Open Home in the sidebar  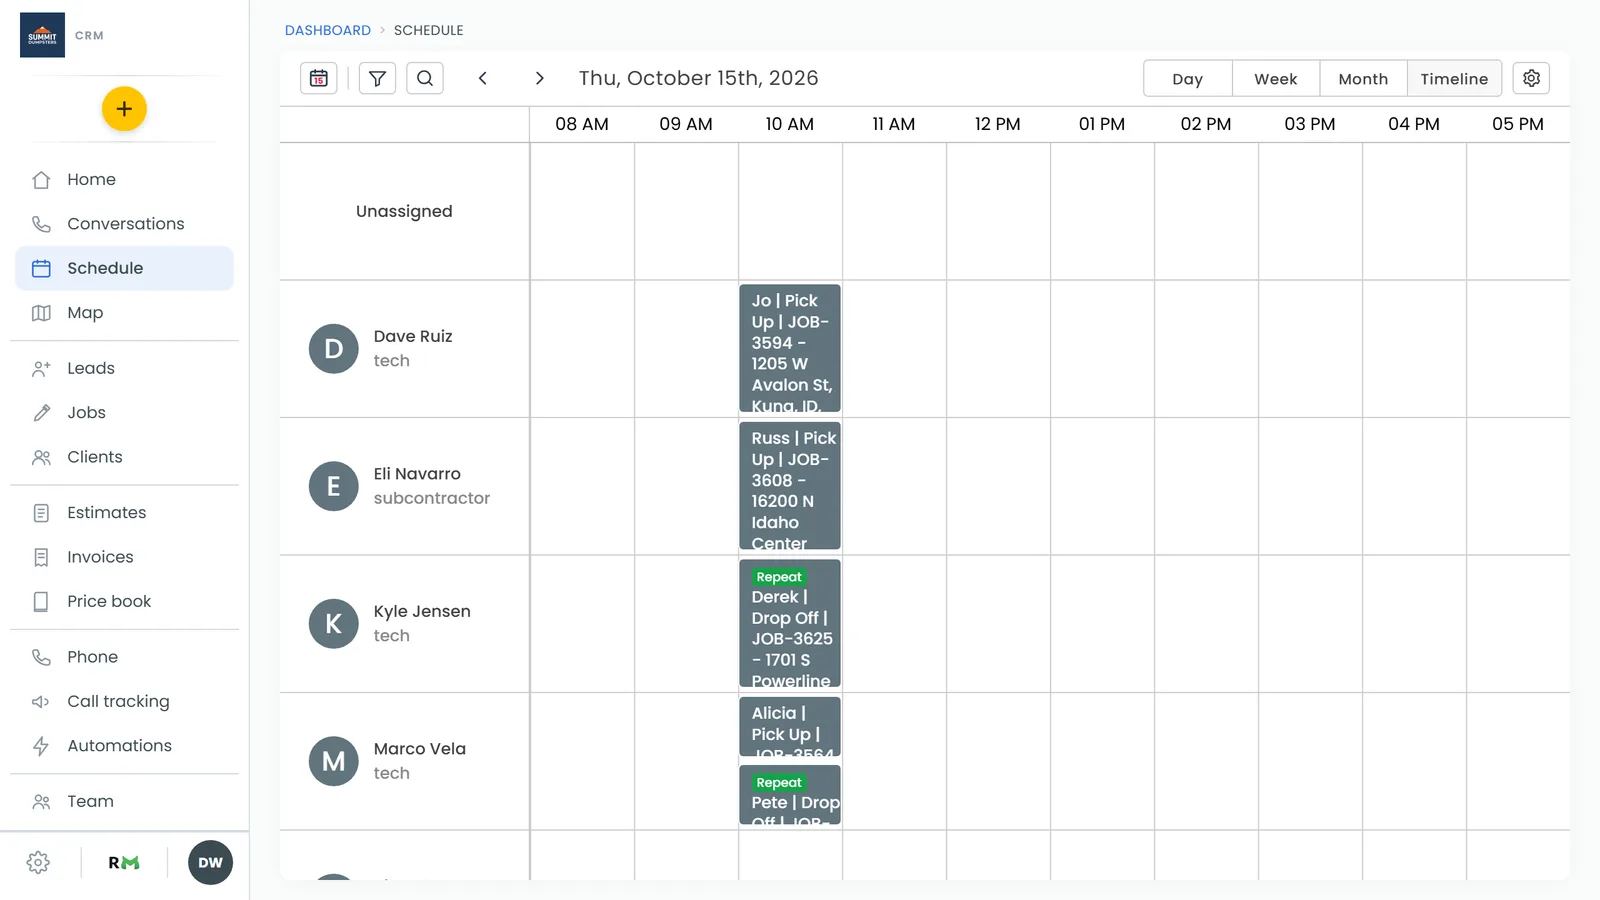(124, 180)
